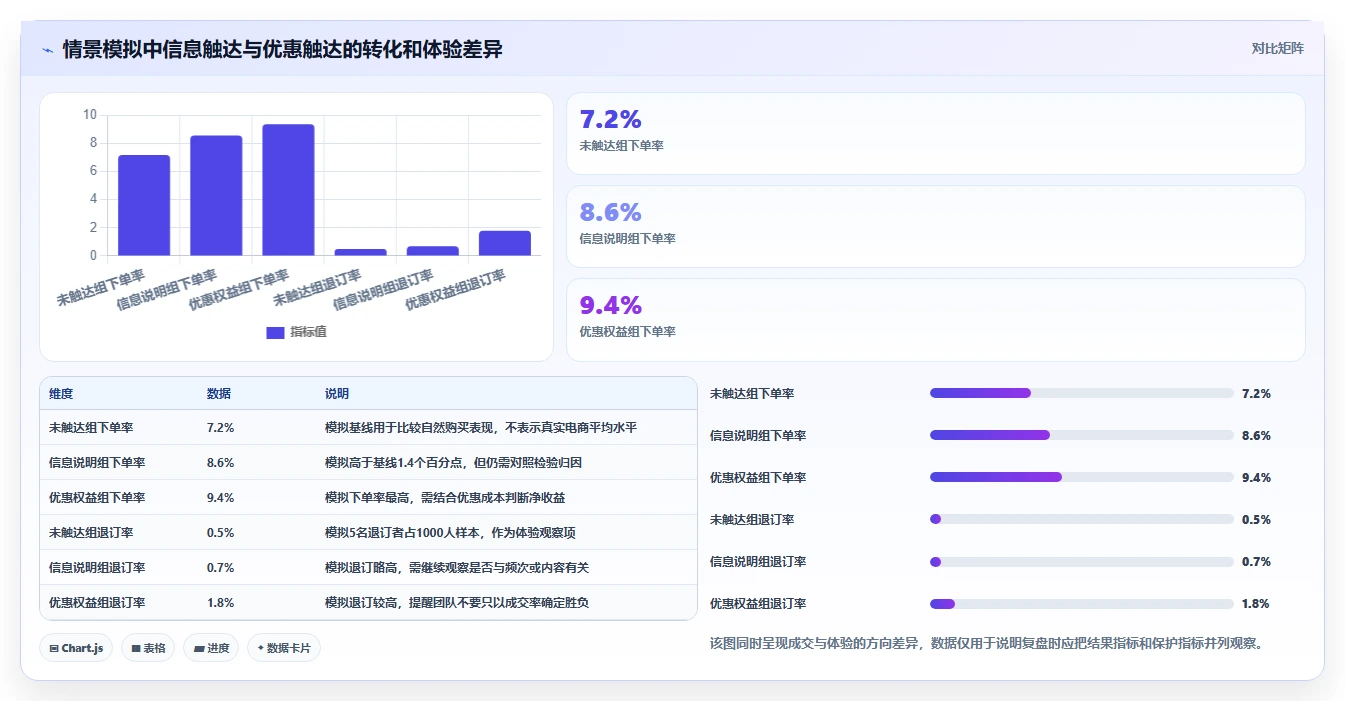This screenshot has height=701, width=1345.
Task: Click the 9.4% data card
Action: pyautogui.click(x=936, y=320)
